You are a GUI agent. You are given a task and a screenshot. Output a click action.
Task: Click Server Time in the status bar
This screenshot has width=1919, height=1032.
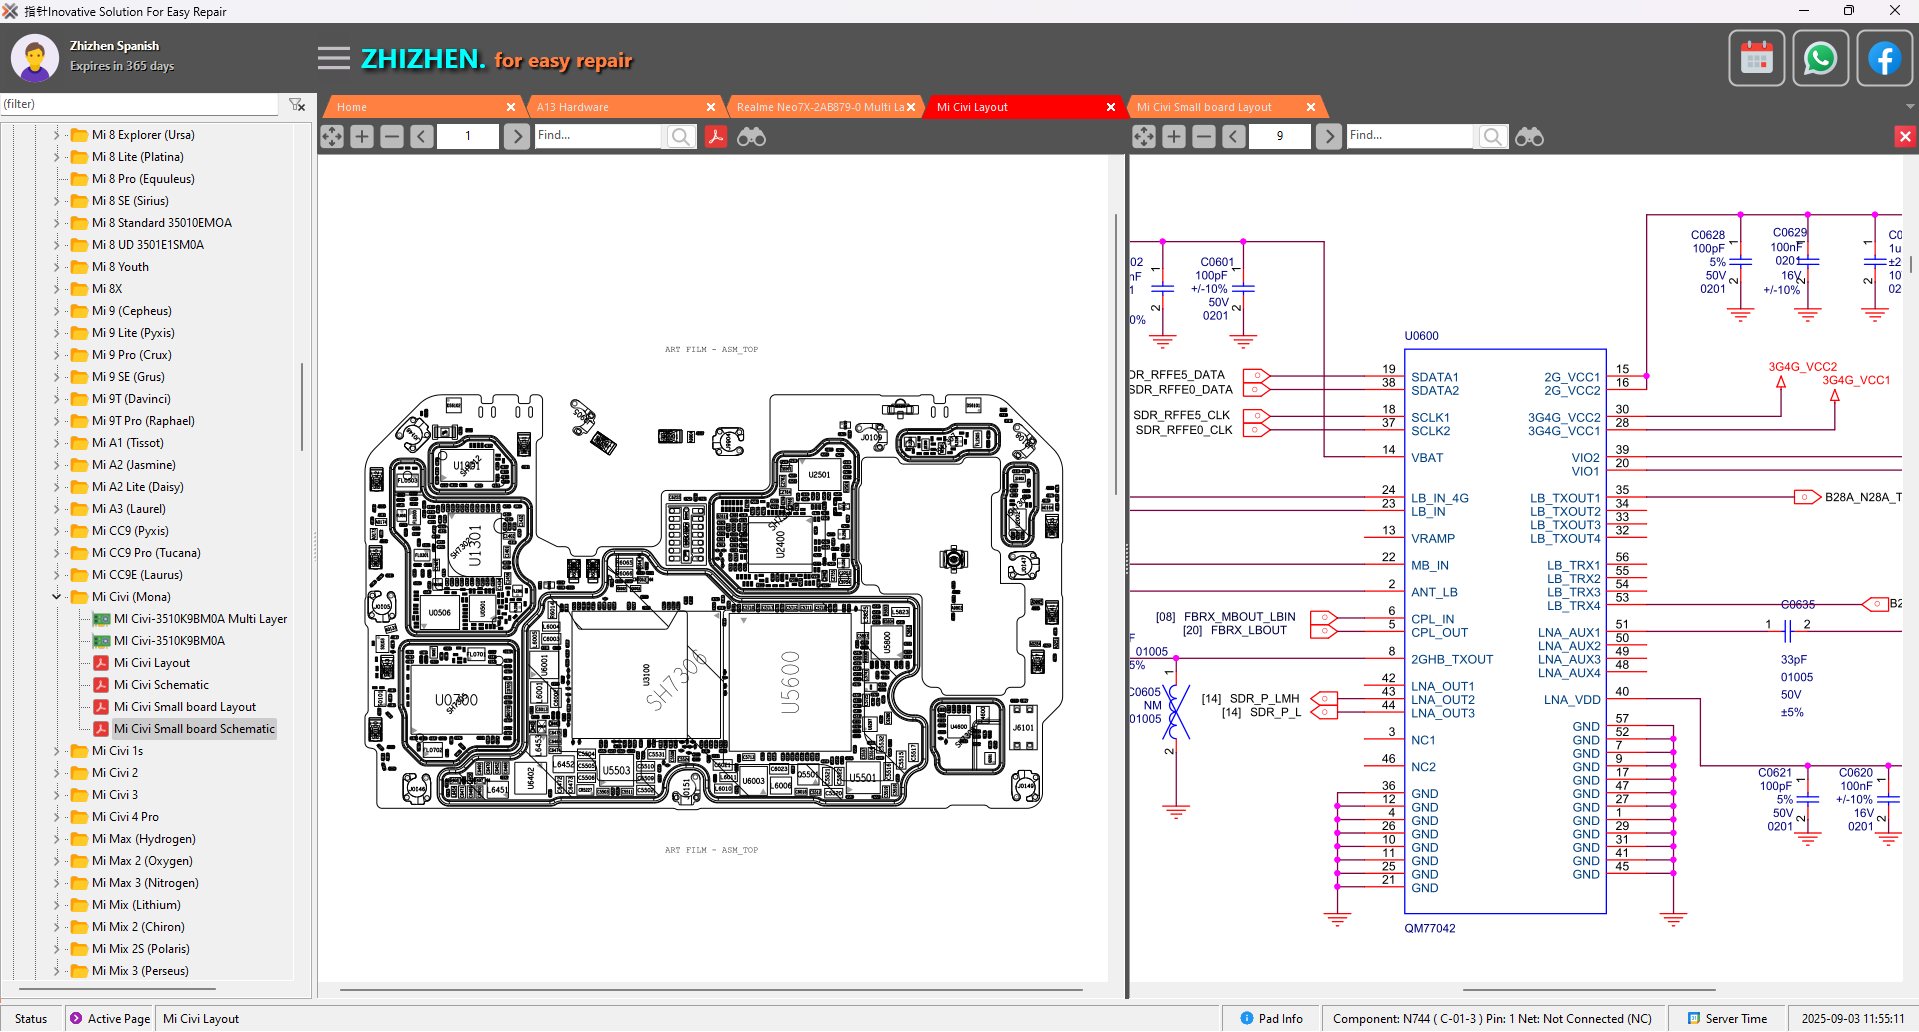[x=1727, y=1019]
